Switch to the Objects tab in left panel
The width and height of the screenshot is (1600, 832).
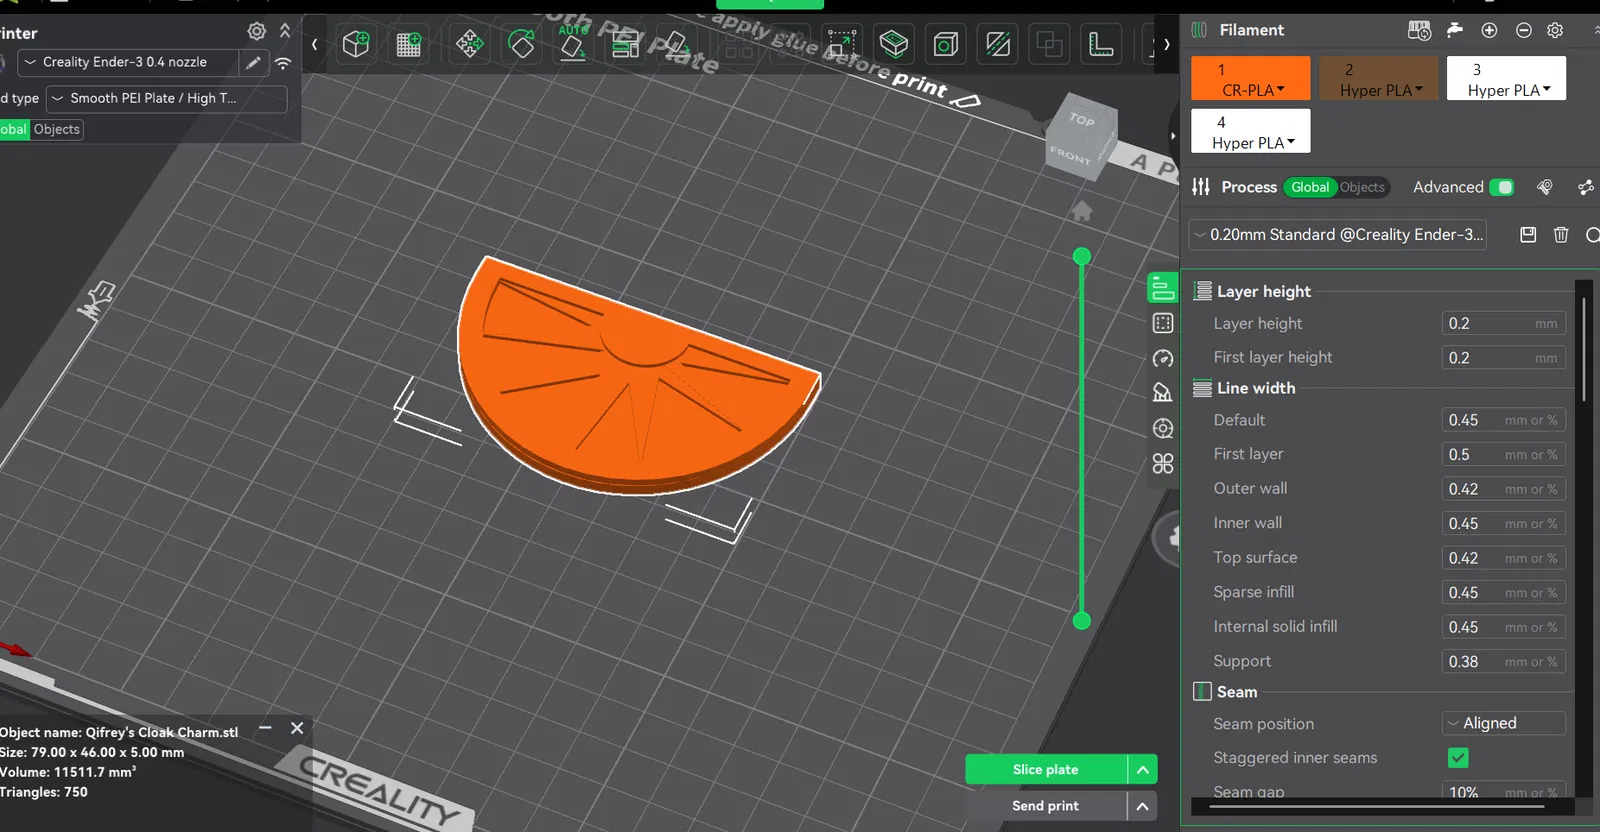(x=57, y=129)
